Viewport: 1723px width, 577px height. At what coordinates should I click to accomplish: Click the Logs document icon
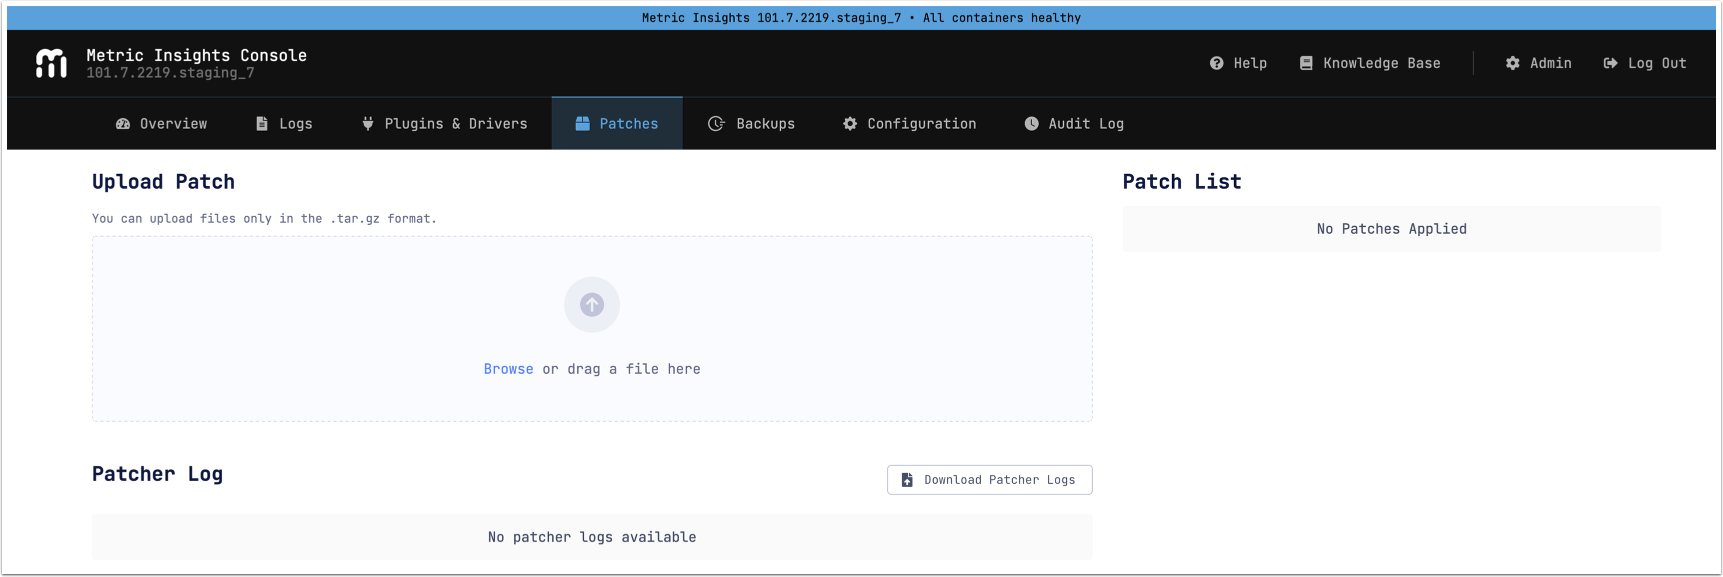(x=262, y=124)
